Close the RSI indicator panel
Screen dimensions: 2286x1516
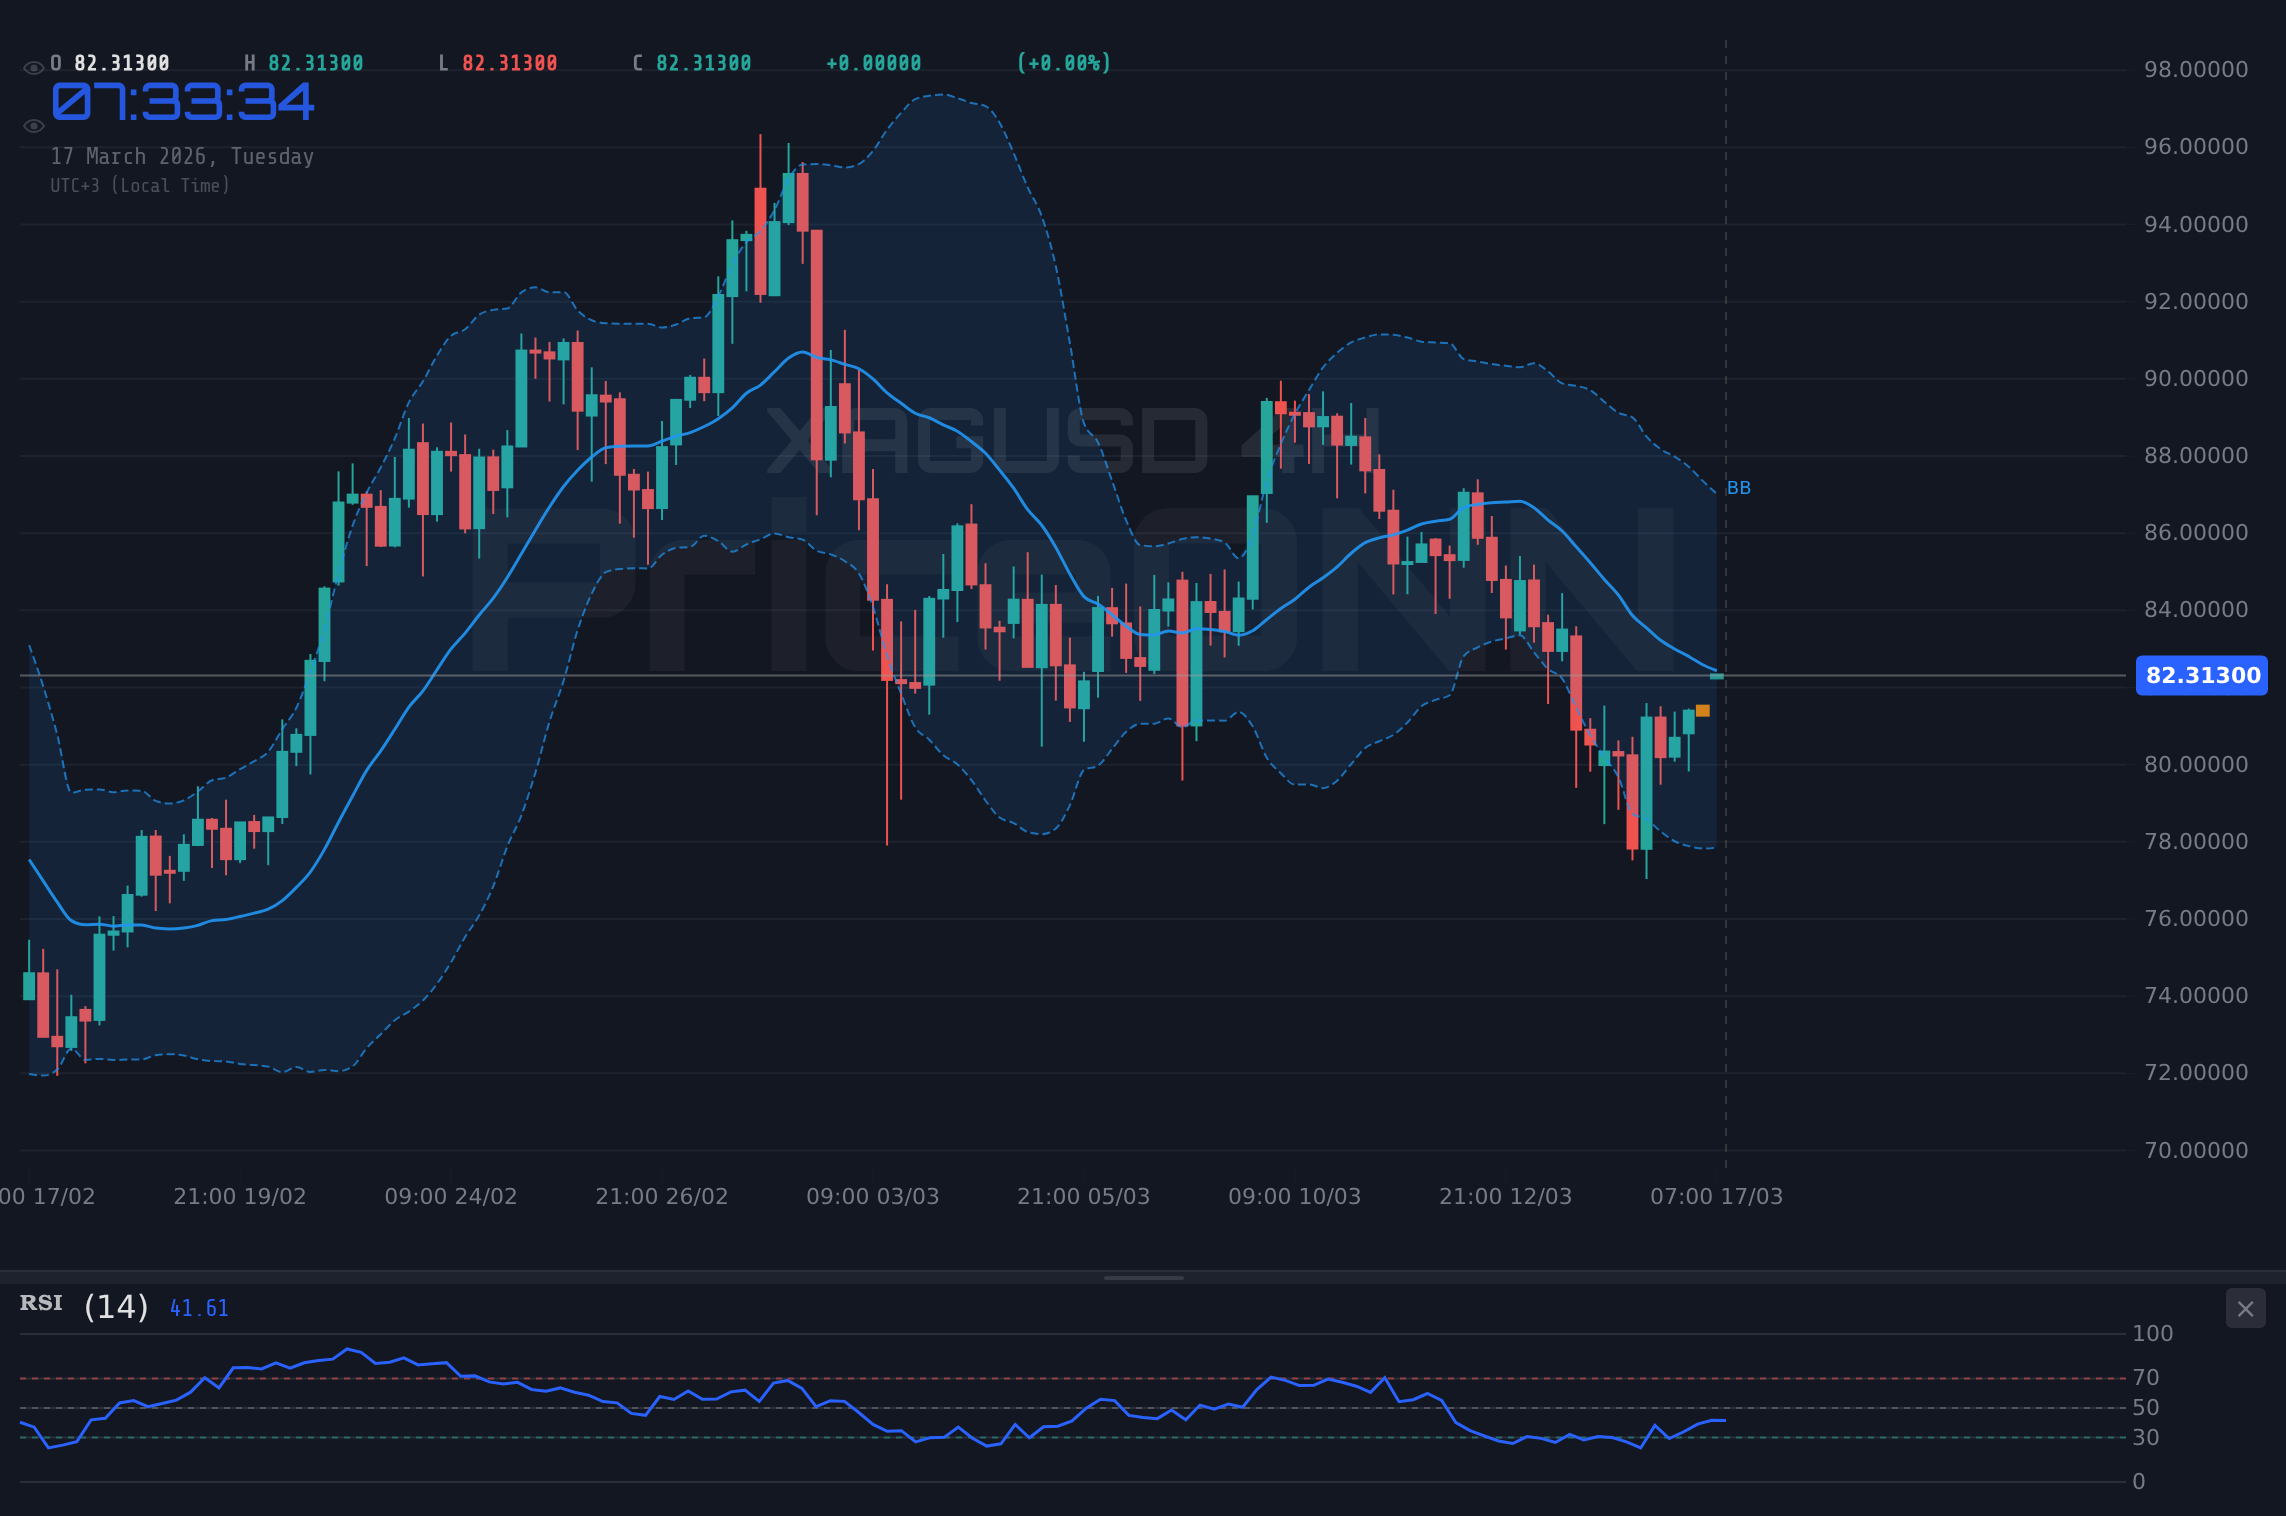tap(2245, 1308)
